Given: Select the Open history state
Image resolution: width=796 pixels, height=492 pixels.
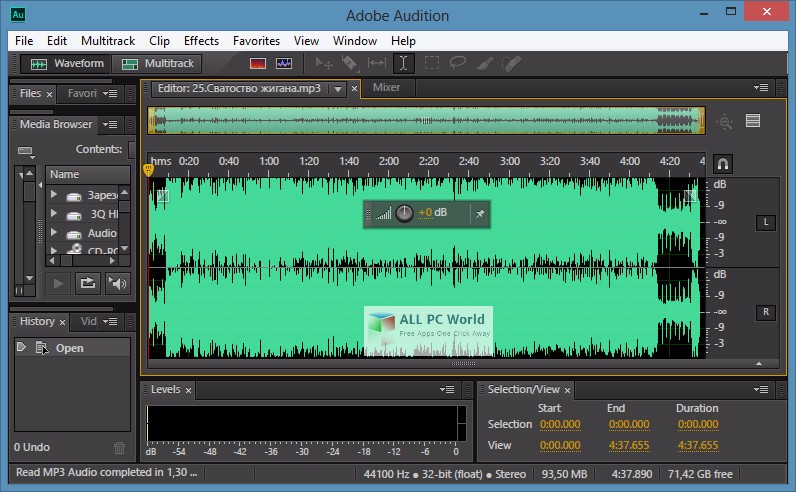Looking at the screenshot, I should pyautogui.click(x=72, y=348).
